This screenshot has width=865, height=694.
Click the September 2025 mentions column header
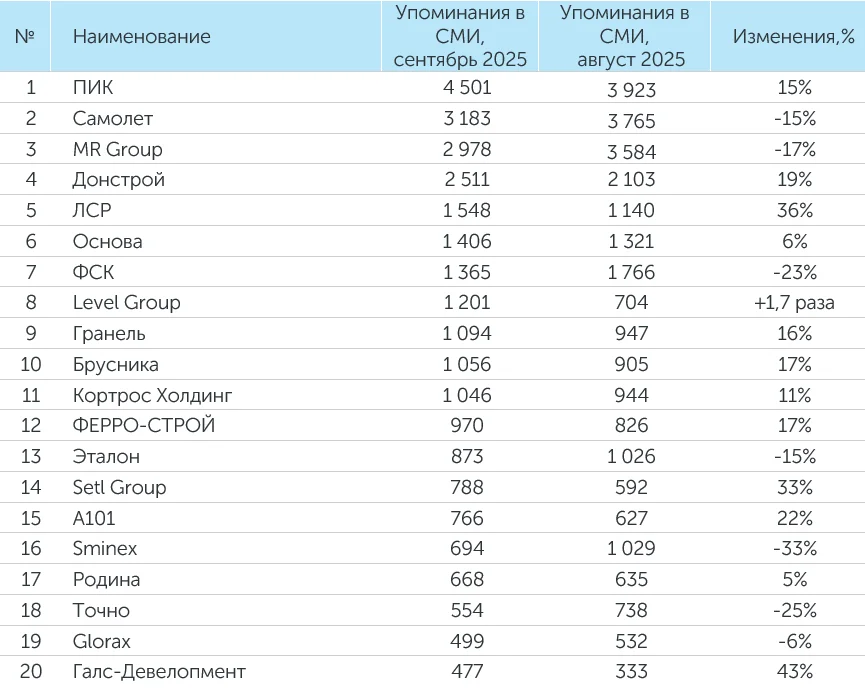click(459, 37)
